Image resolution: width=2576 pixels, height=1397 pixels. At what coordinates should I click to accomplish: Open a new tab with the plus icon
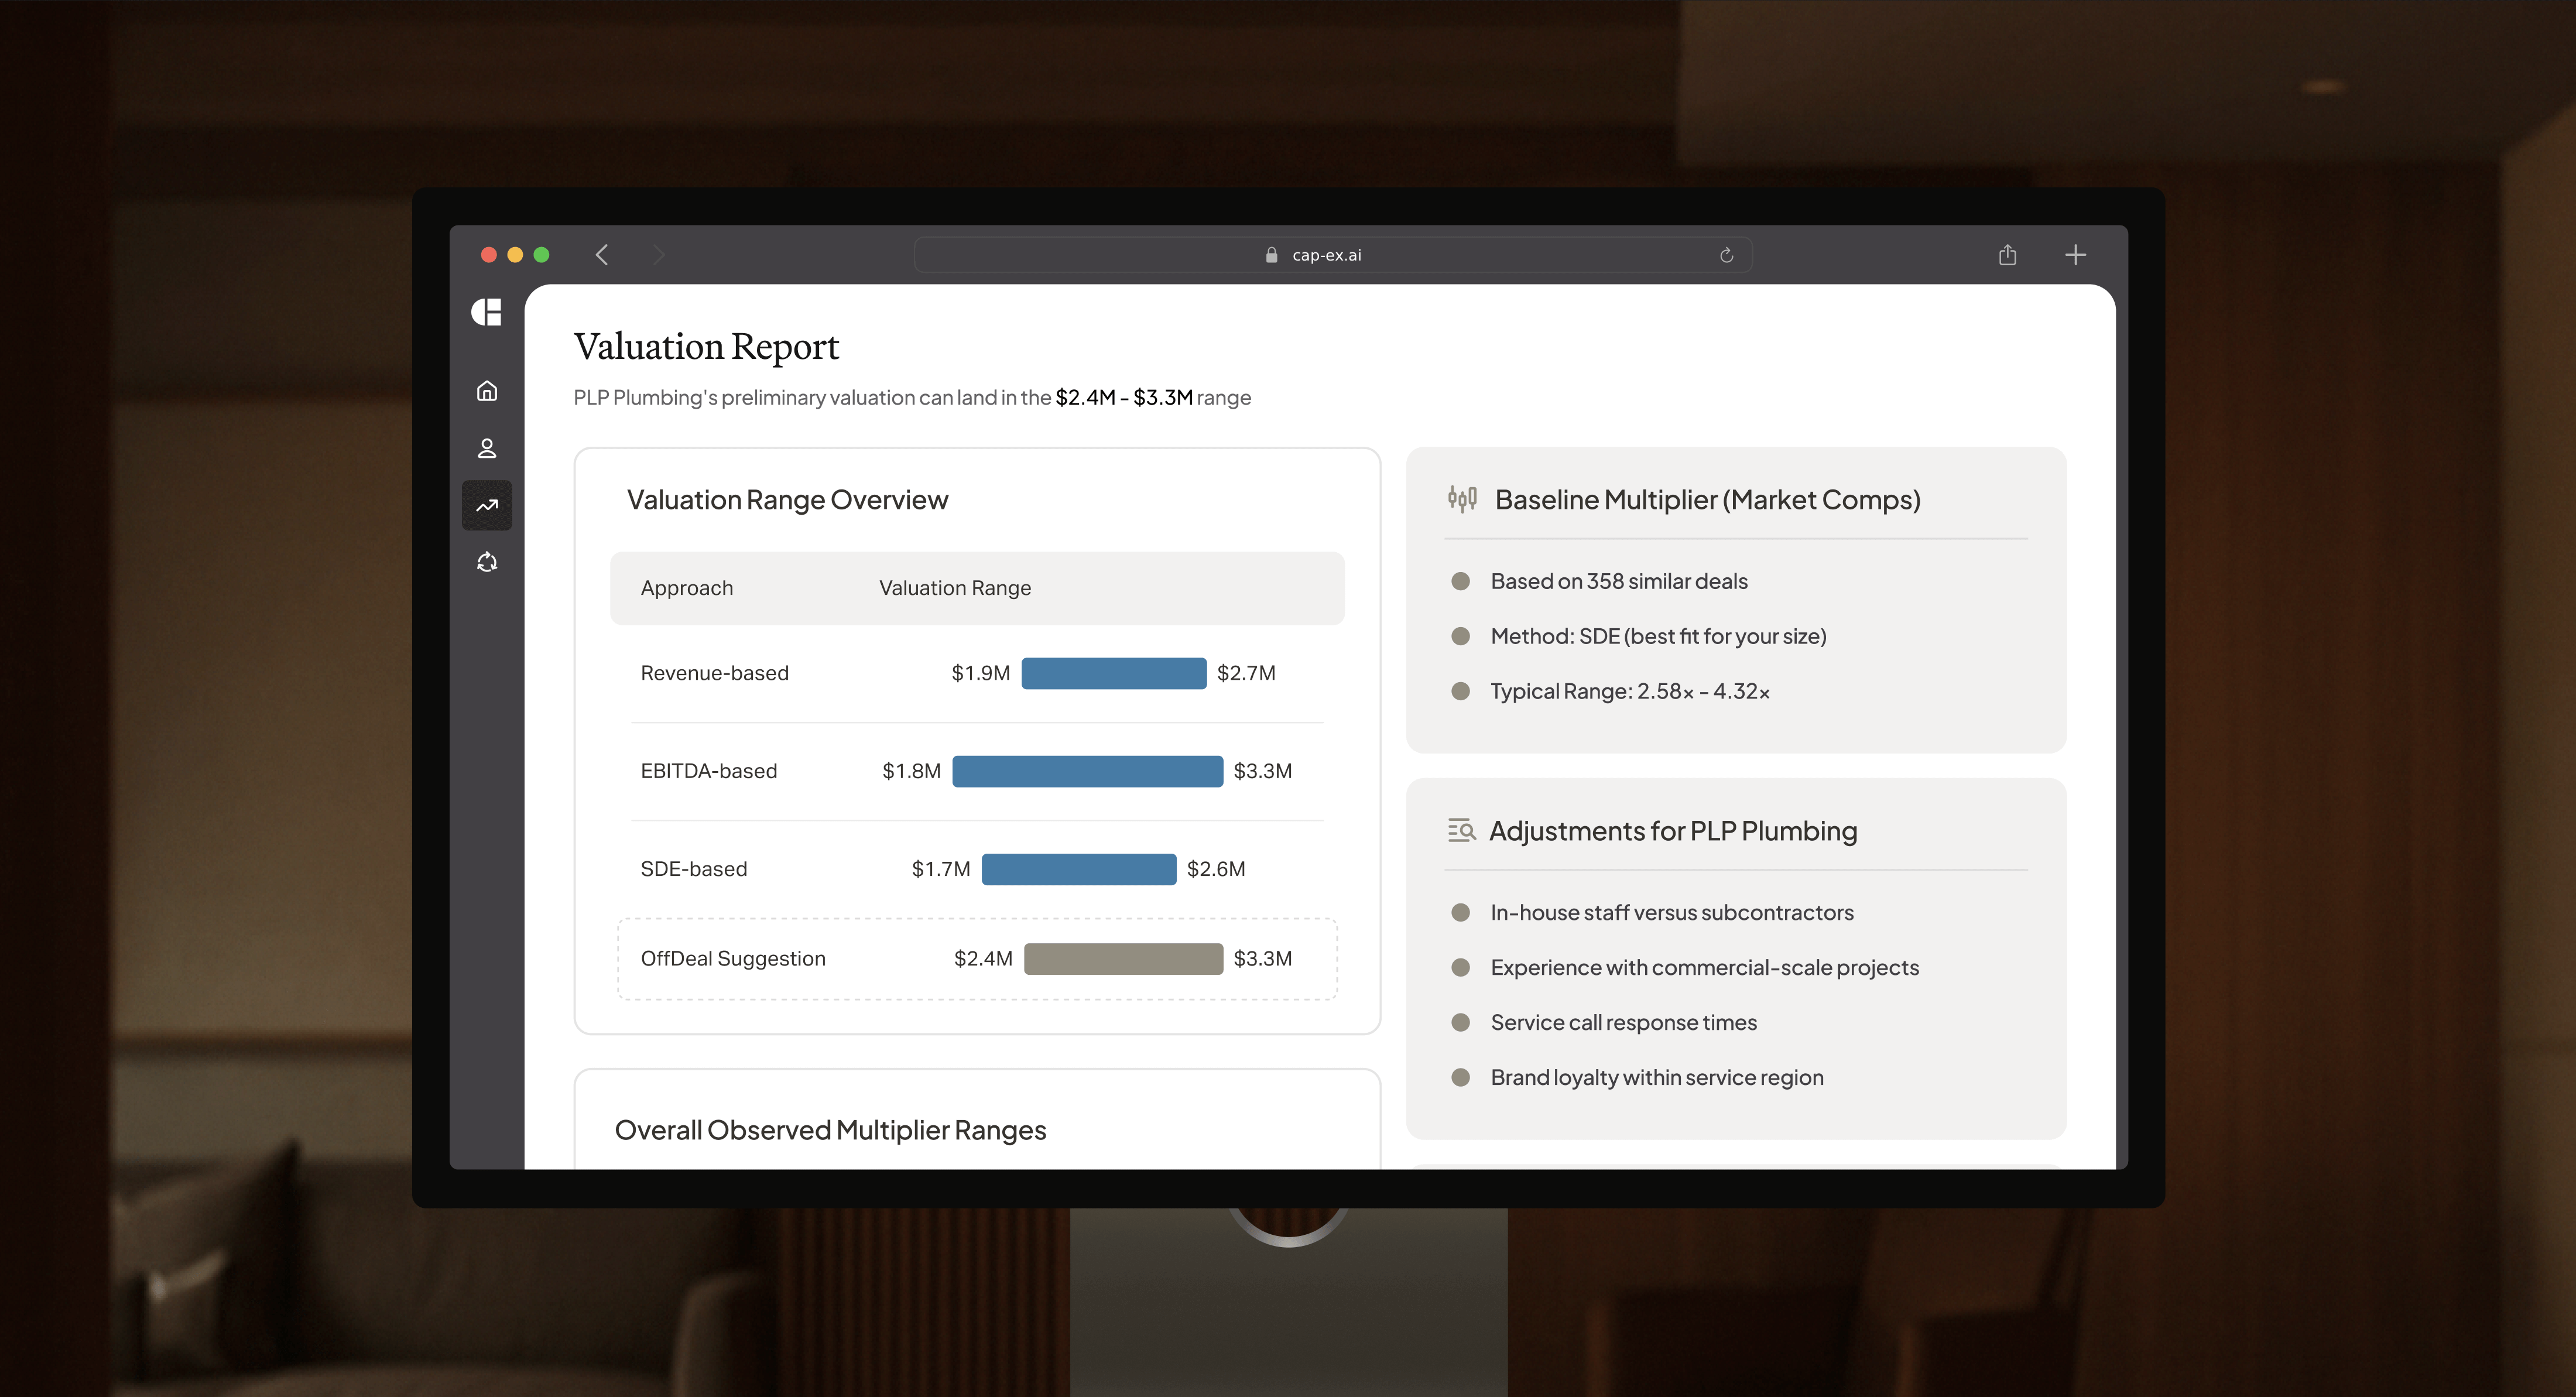point(2075,255)
